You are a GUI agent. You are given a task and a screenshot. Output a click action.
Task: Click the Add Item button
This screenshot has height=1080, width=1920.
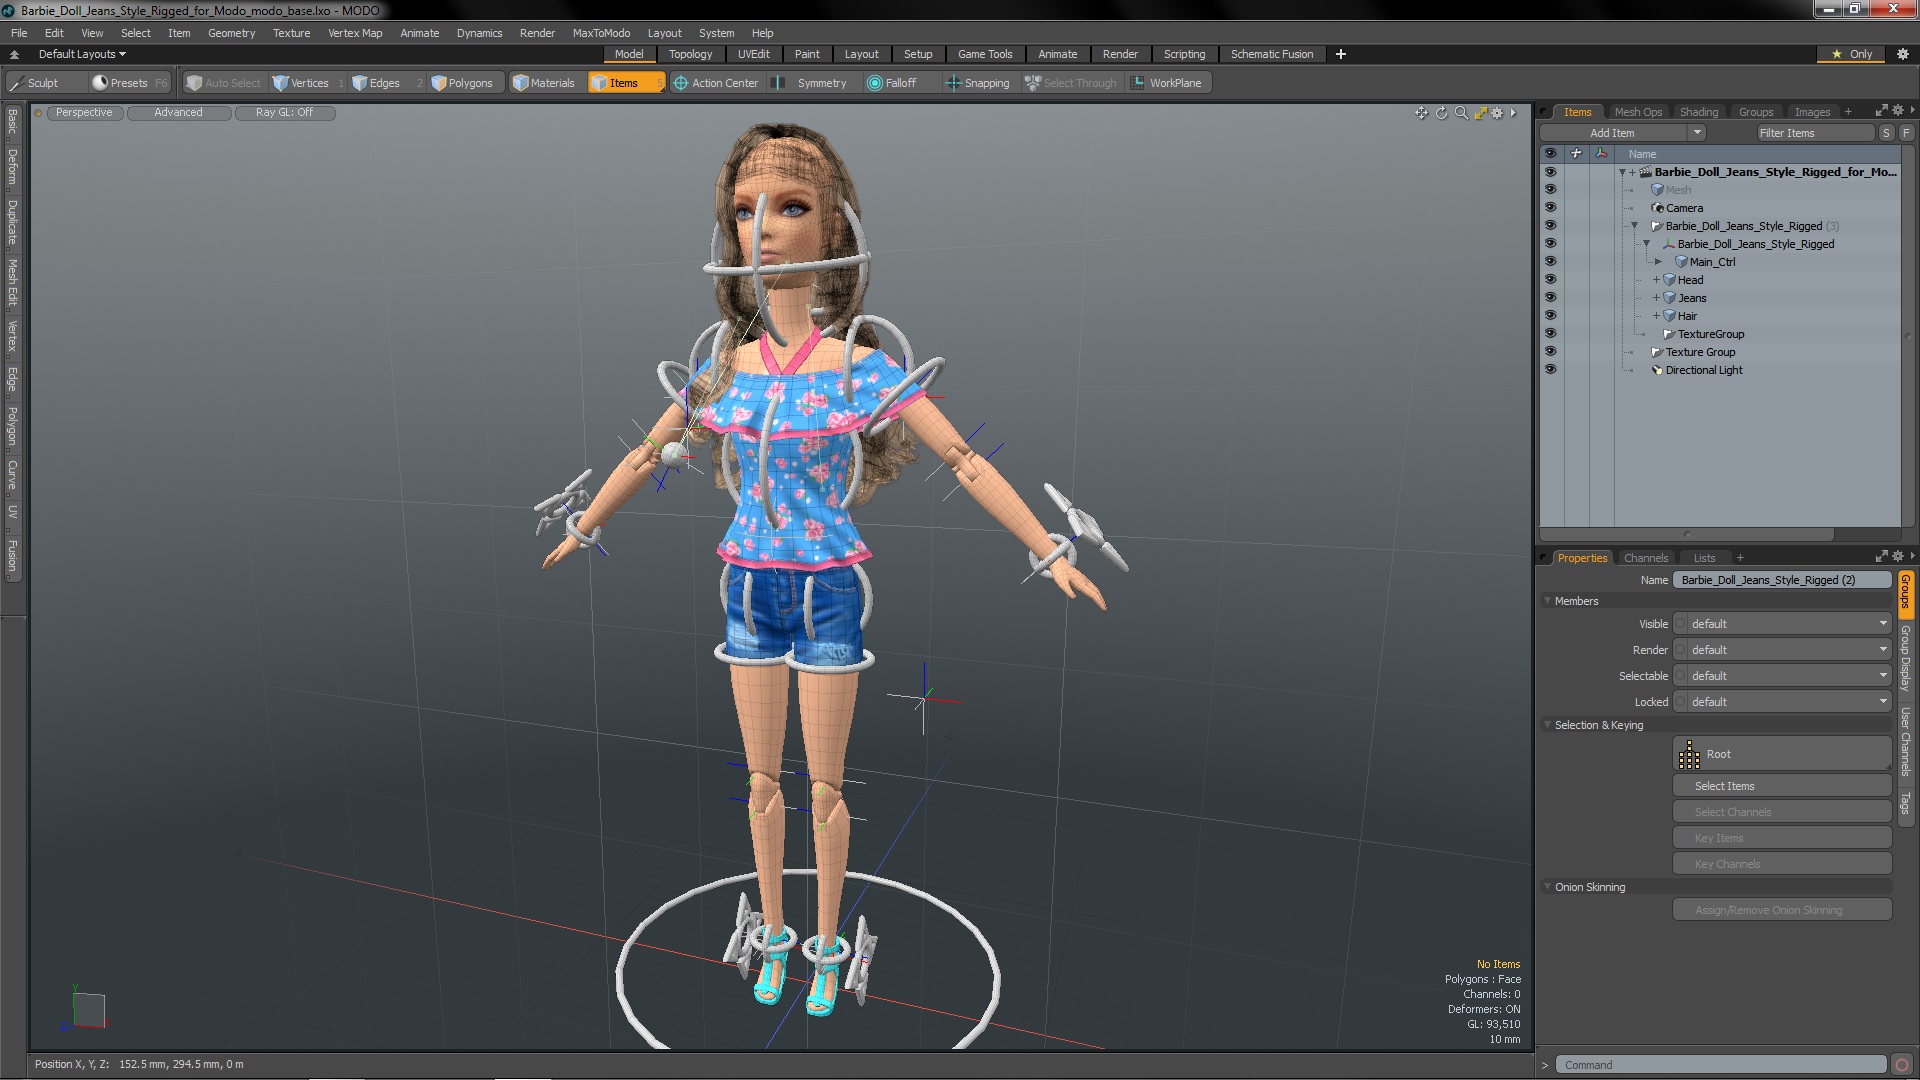click(x=1613, y=133)
